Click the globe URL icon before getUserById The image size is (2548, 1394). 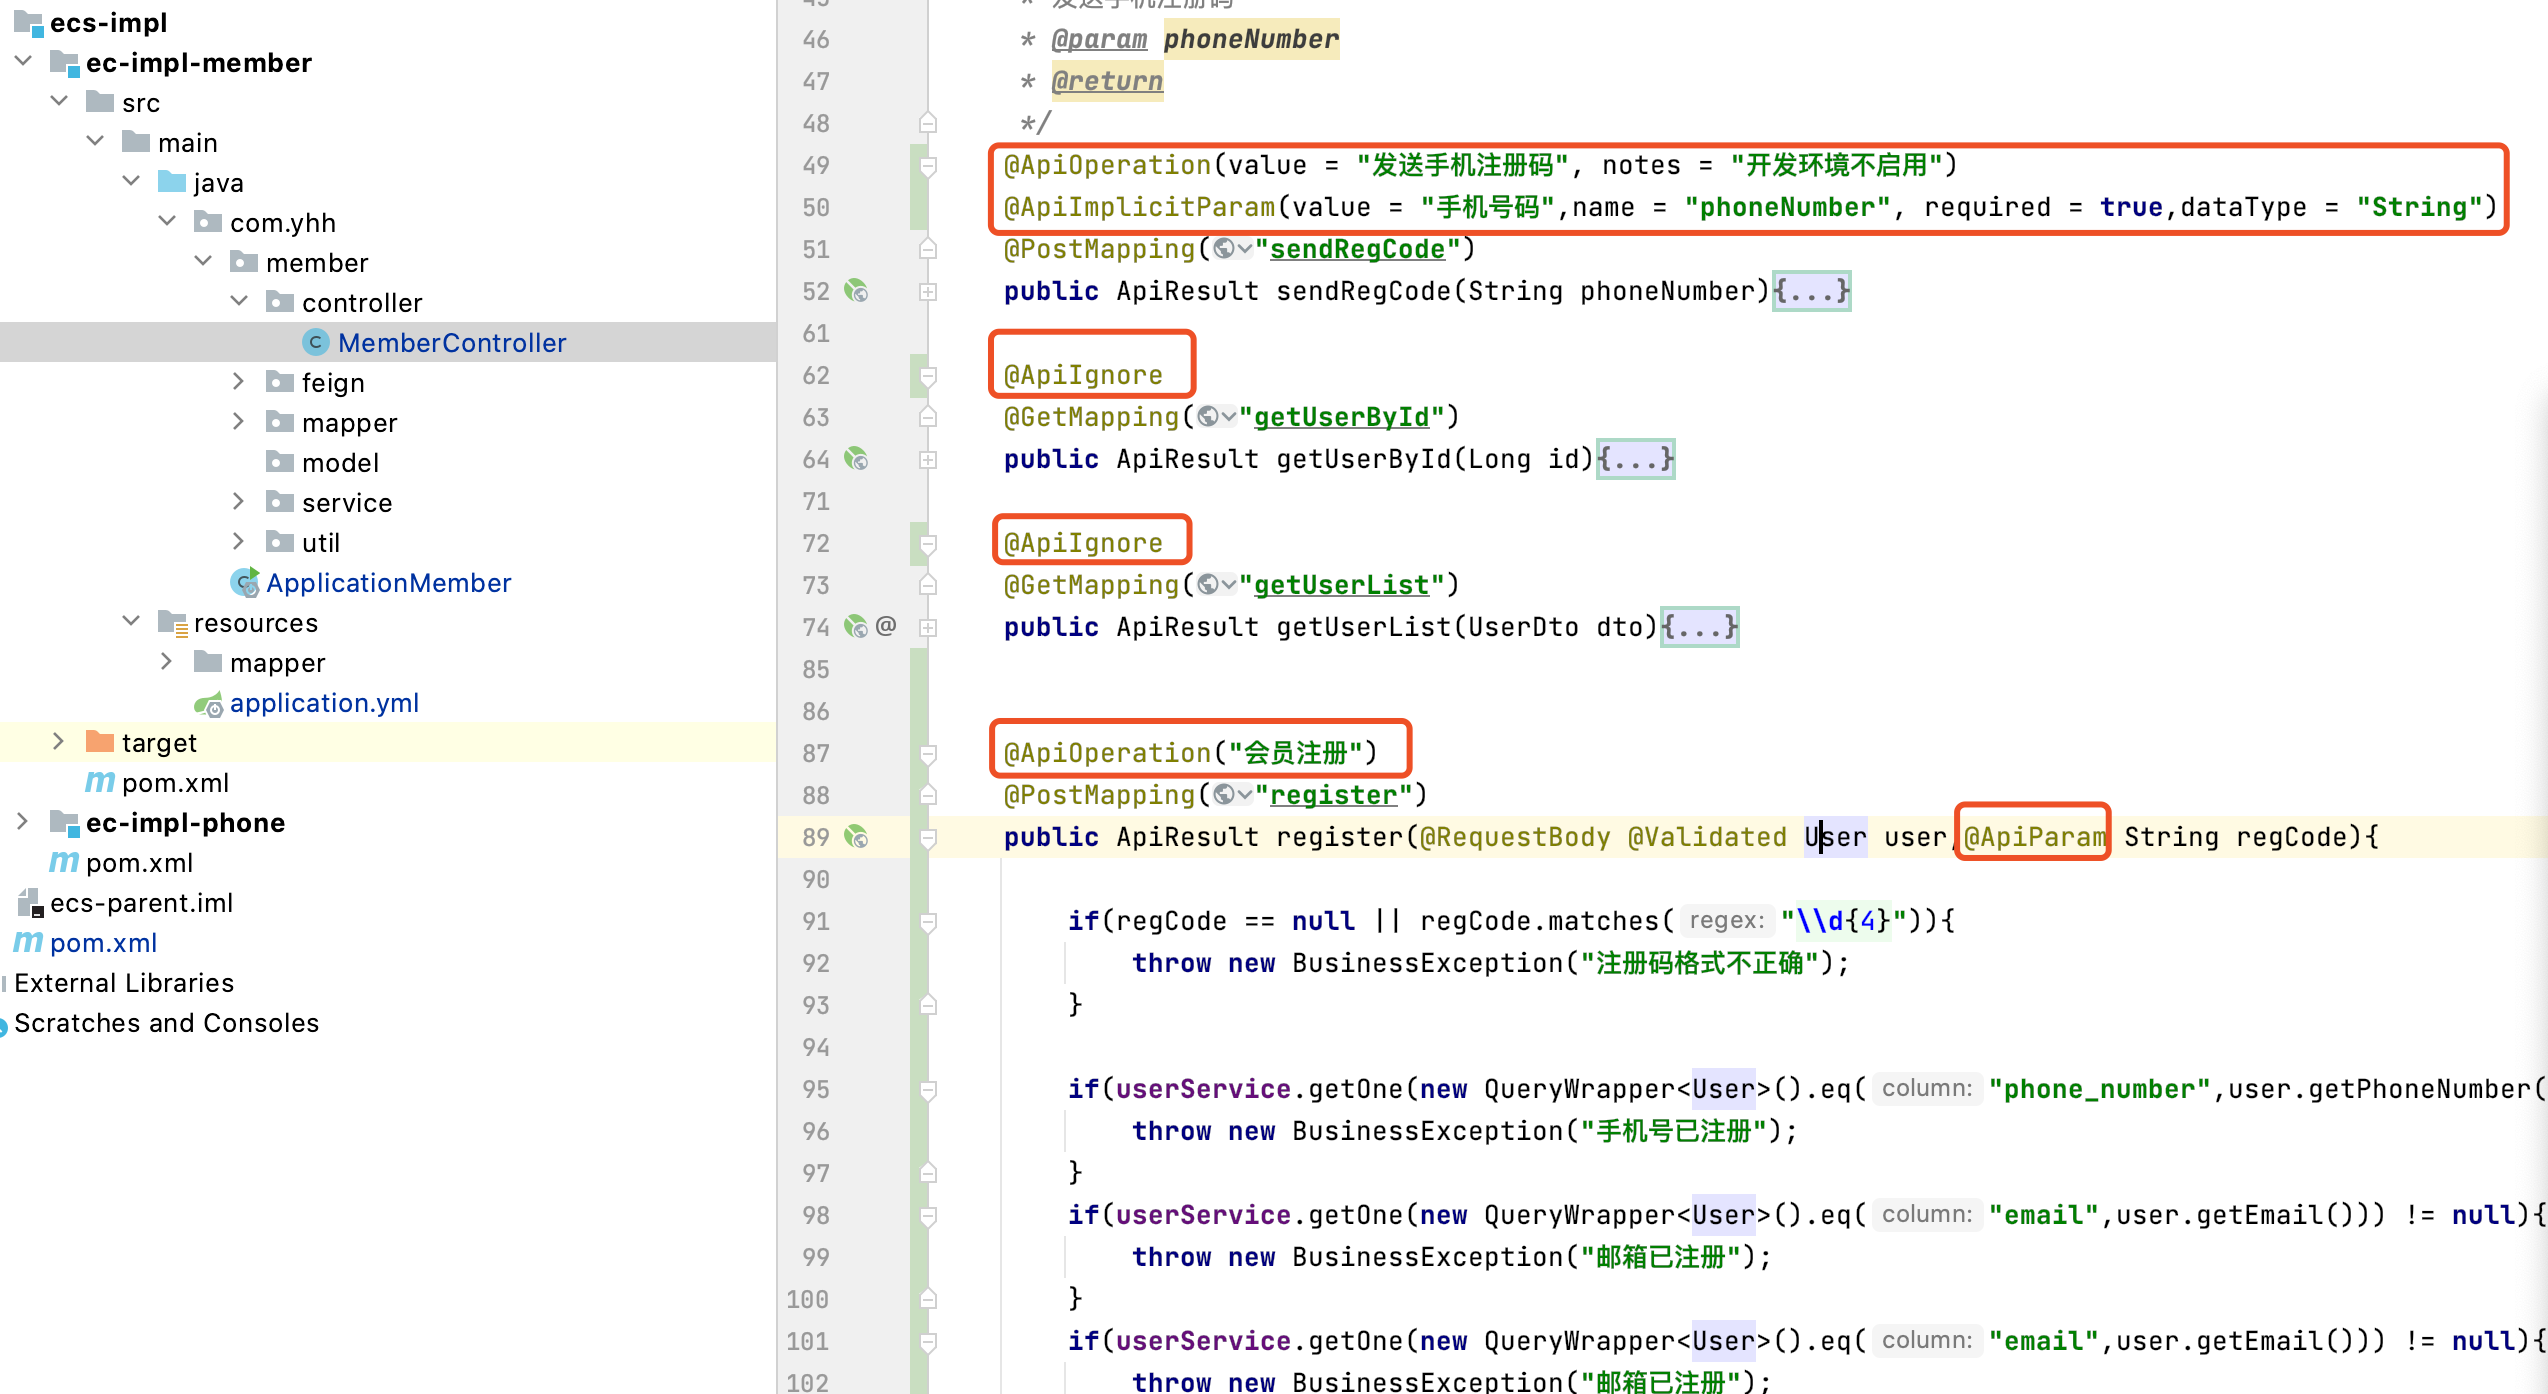pos(1208,417)
